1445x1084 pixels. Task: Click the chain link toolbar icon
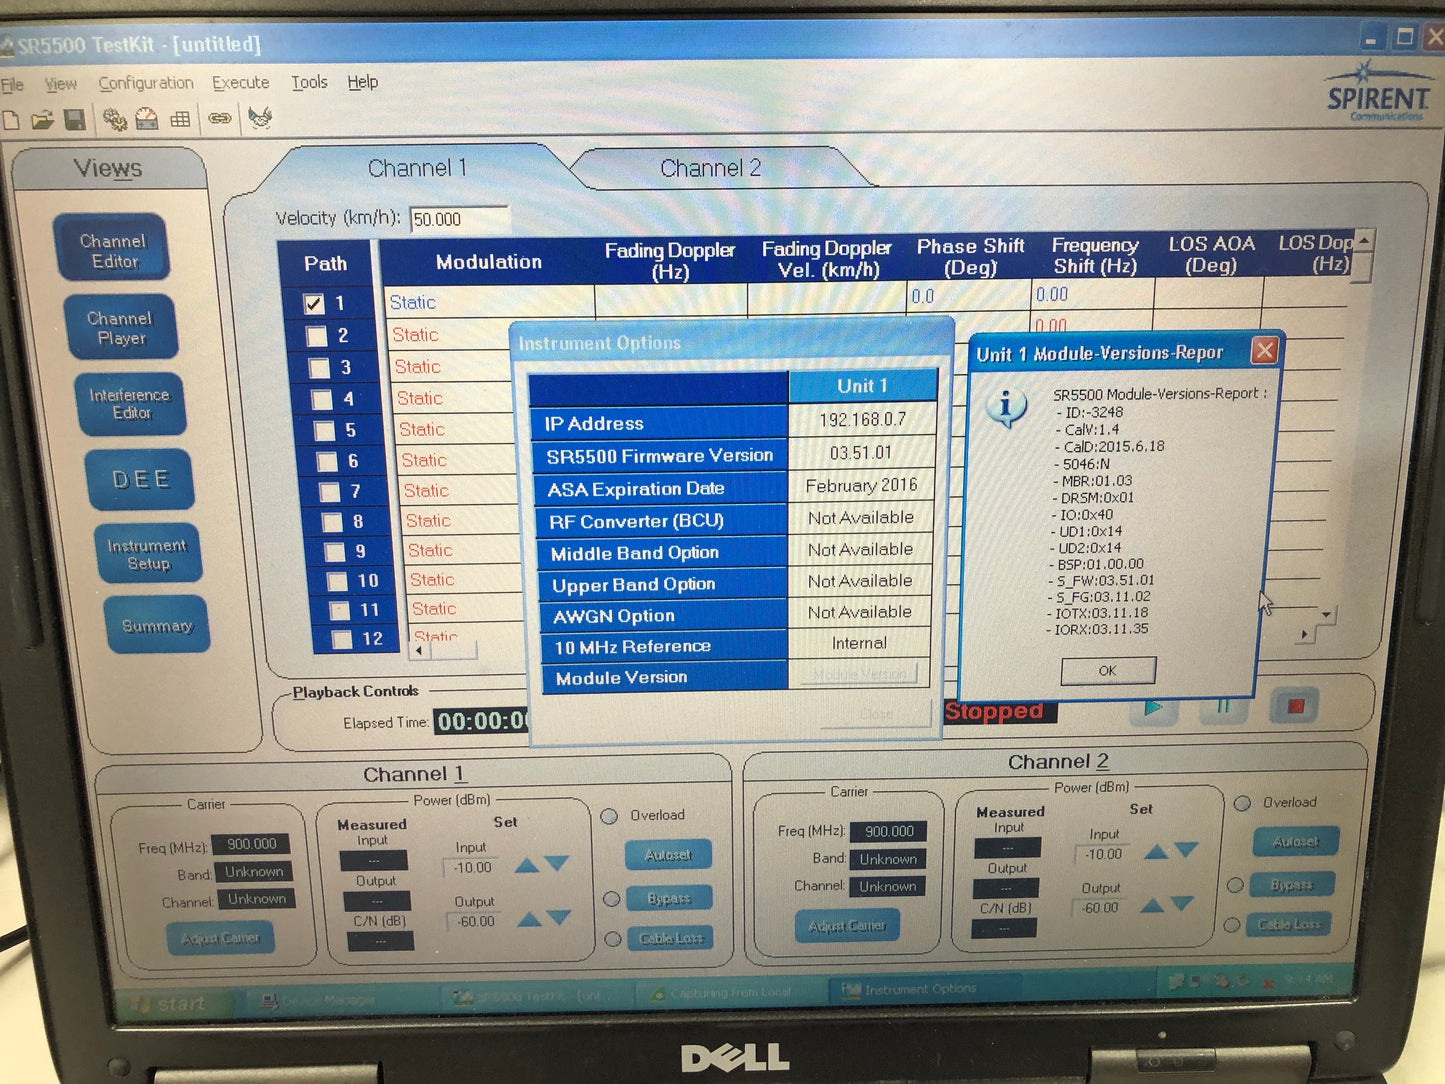(219, 119)
